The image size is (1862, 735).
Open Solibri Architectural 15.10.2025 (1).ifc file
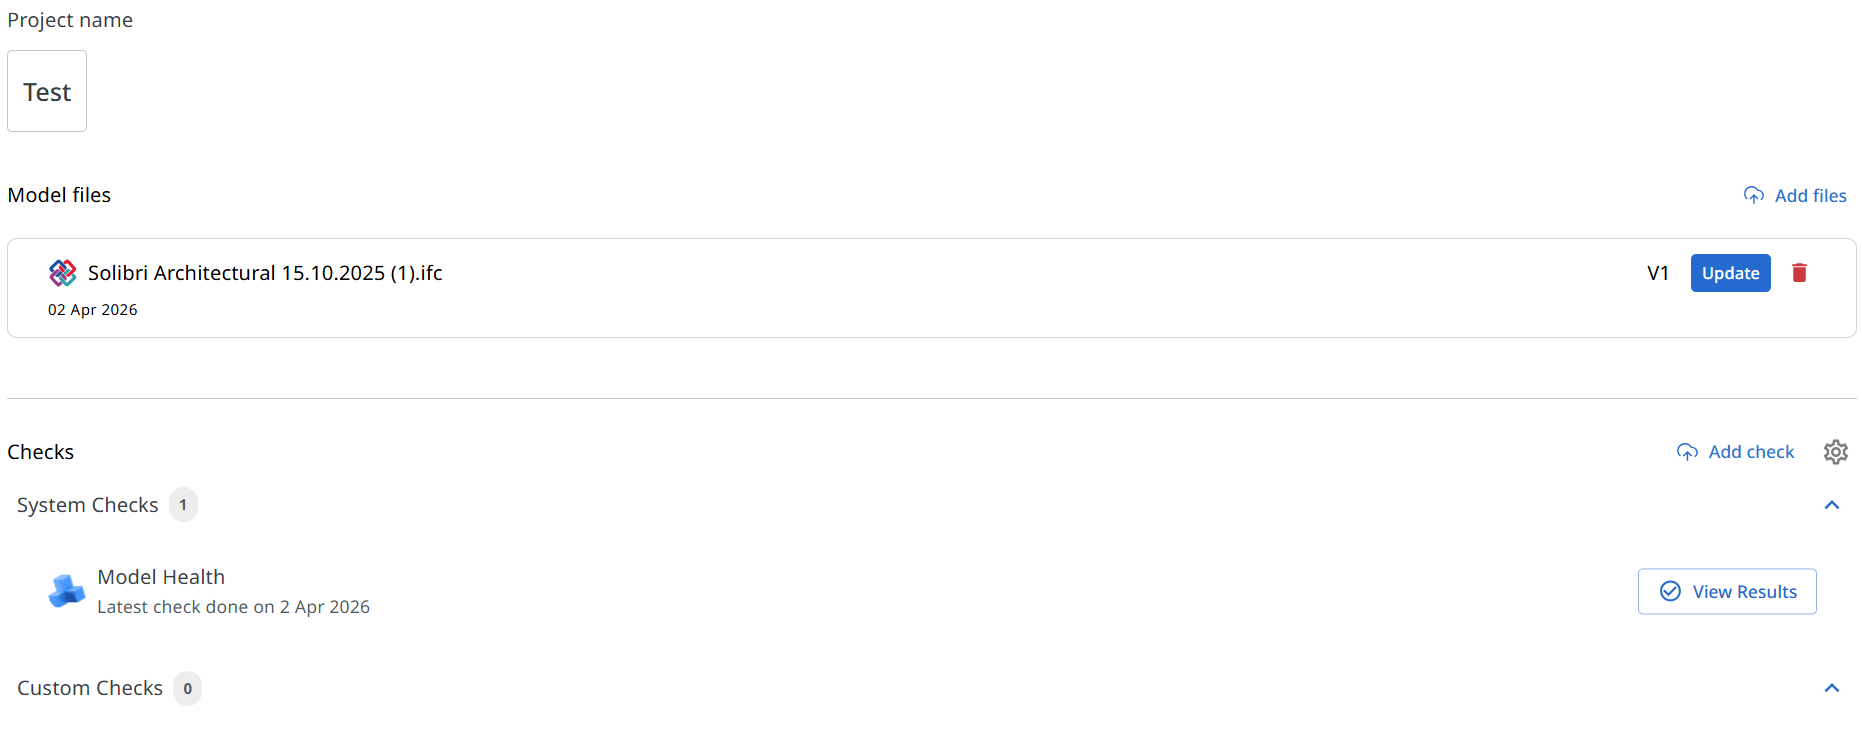(x=265, y=273)
